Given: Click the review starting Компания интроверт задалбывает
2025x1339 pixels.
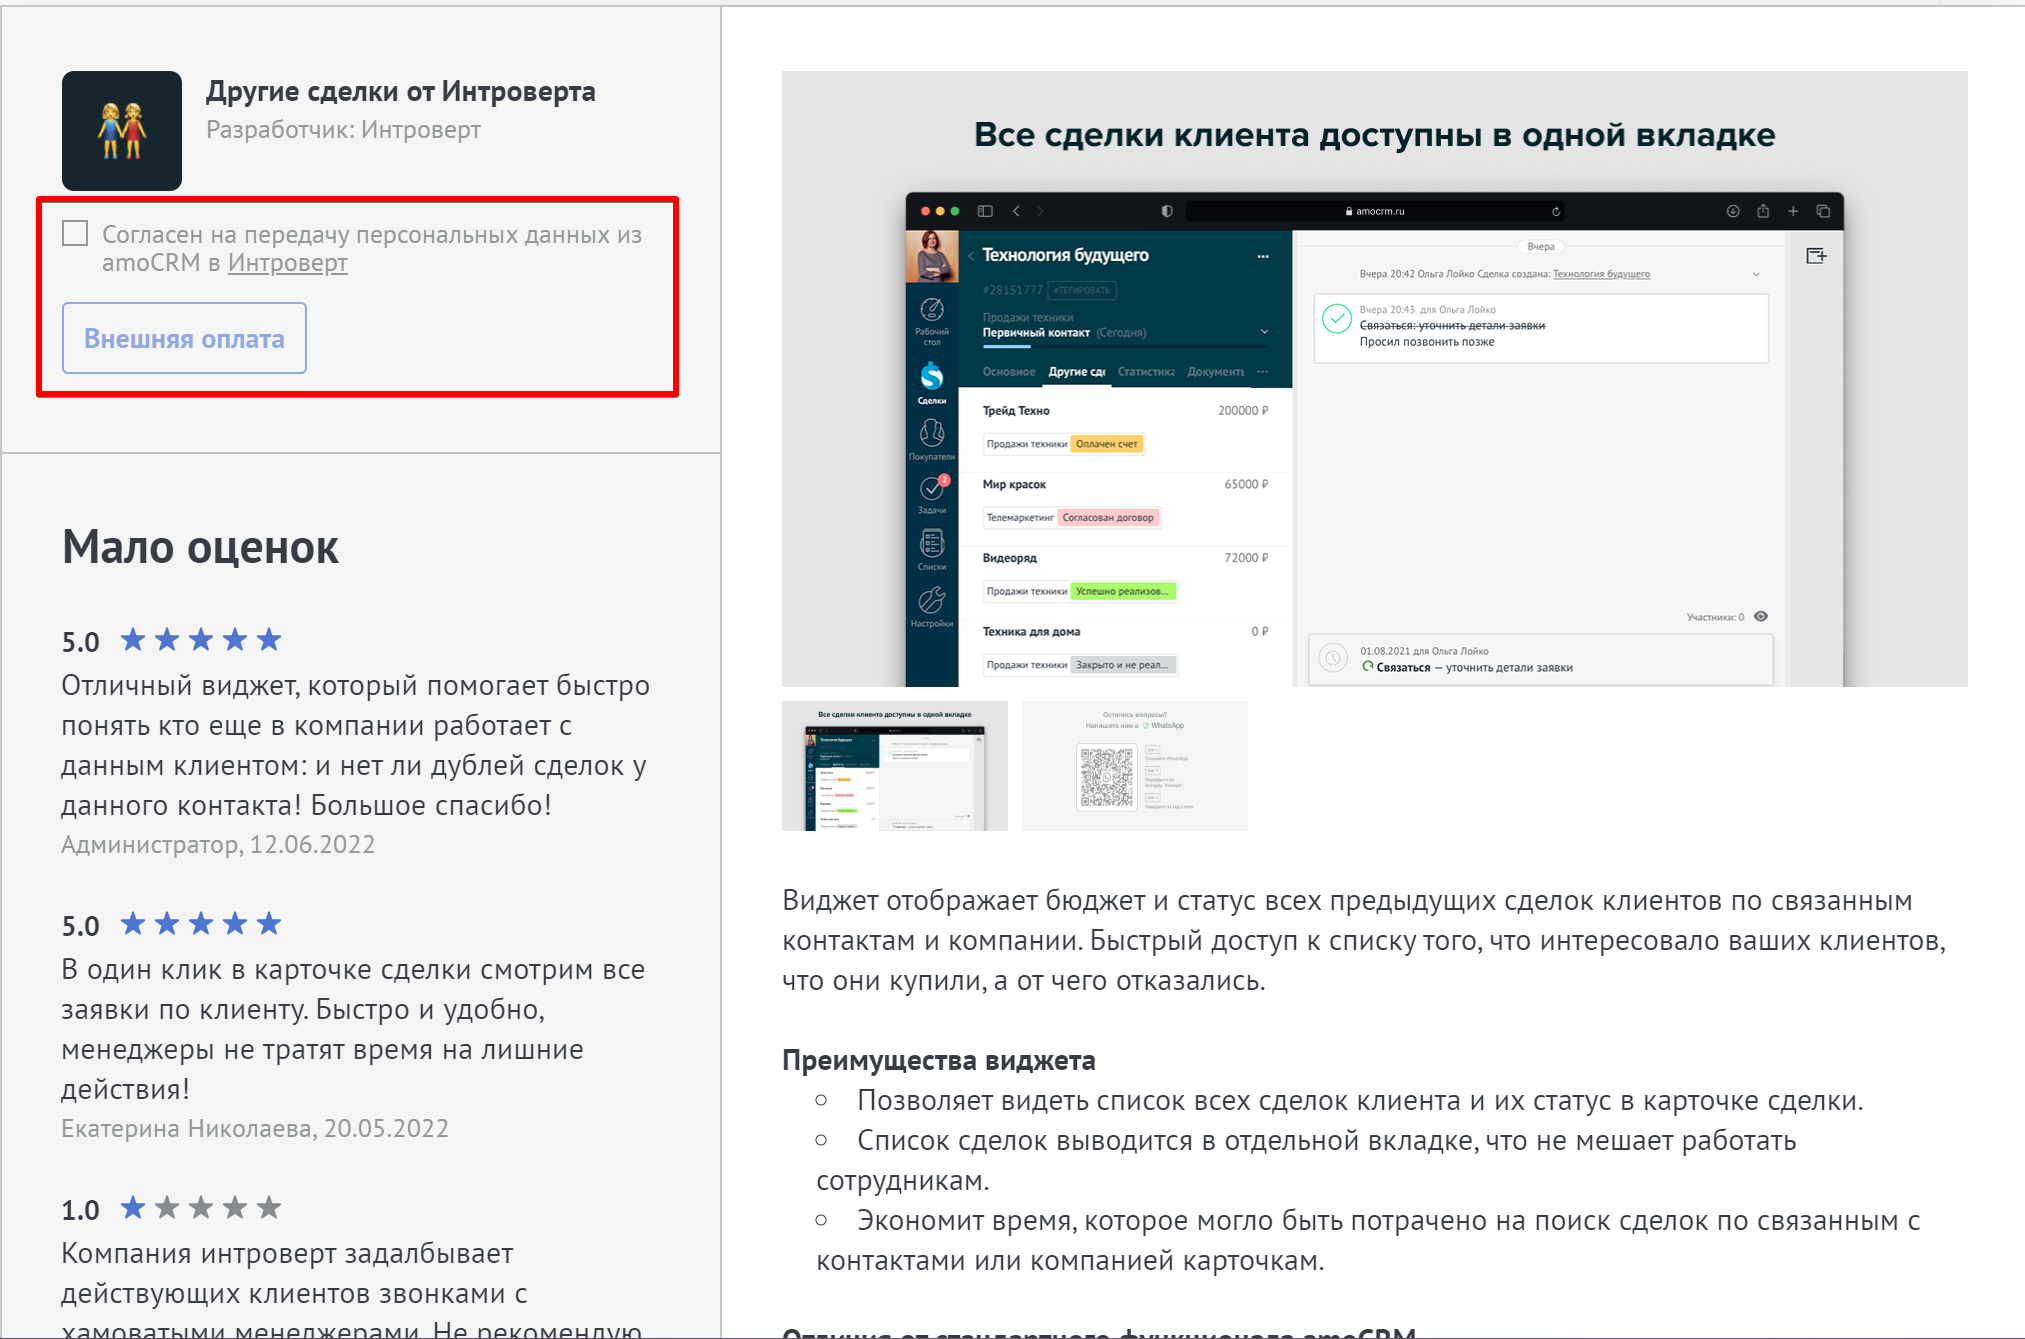Looking at the screenshot, I should [351, 1291].
